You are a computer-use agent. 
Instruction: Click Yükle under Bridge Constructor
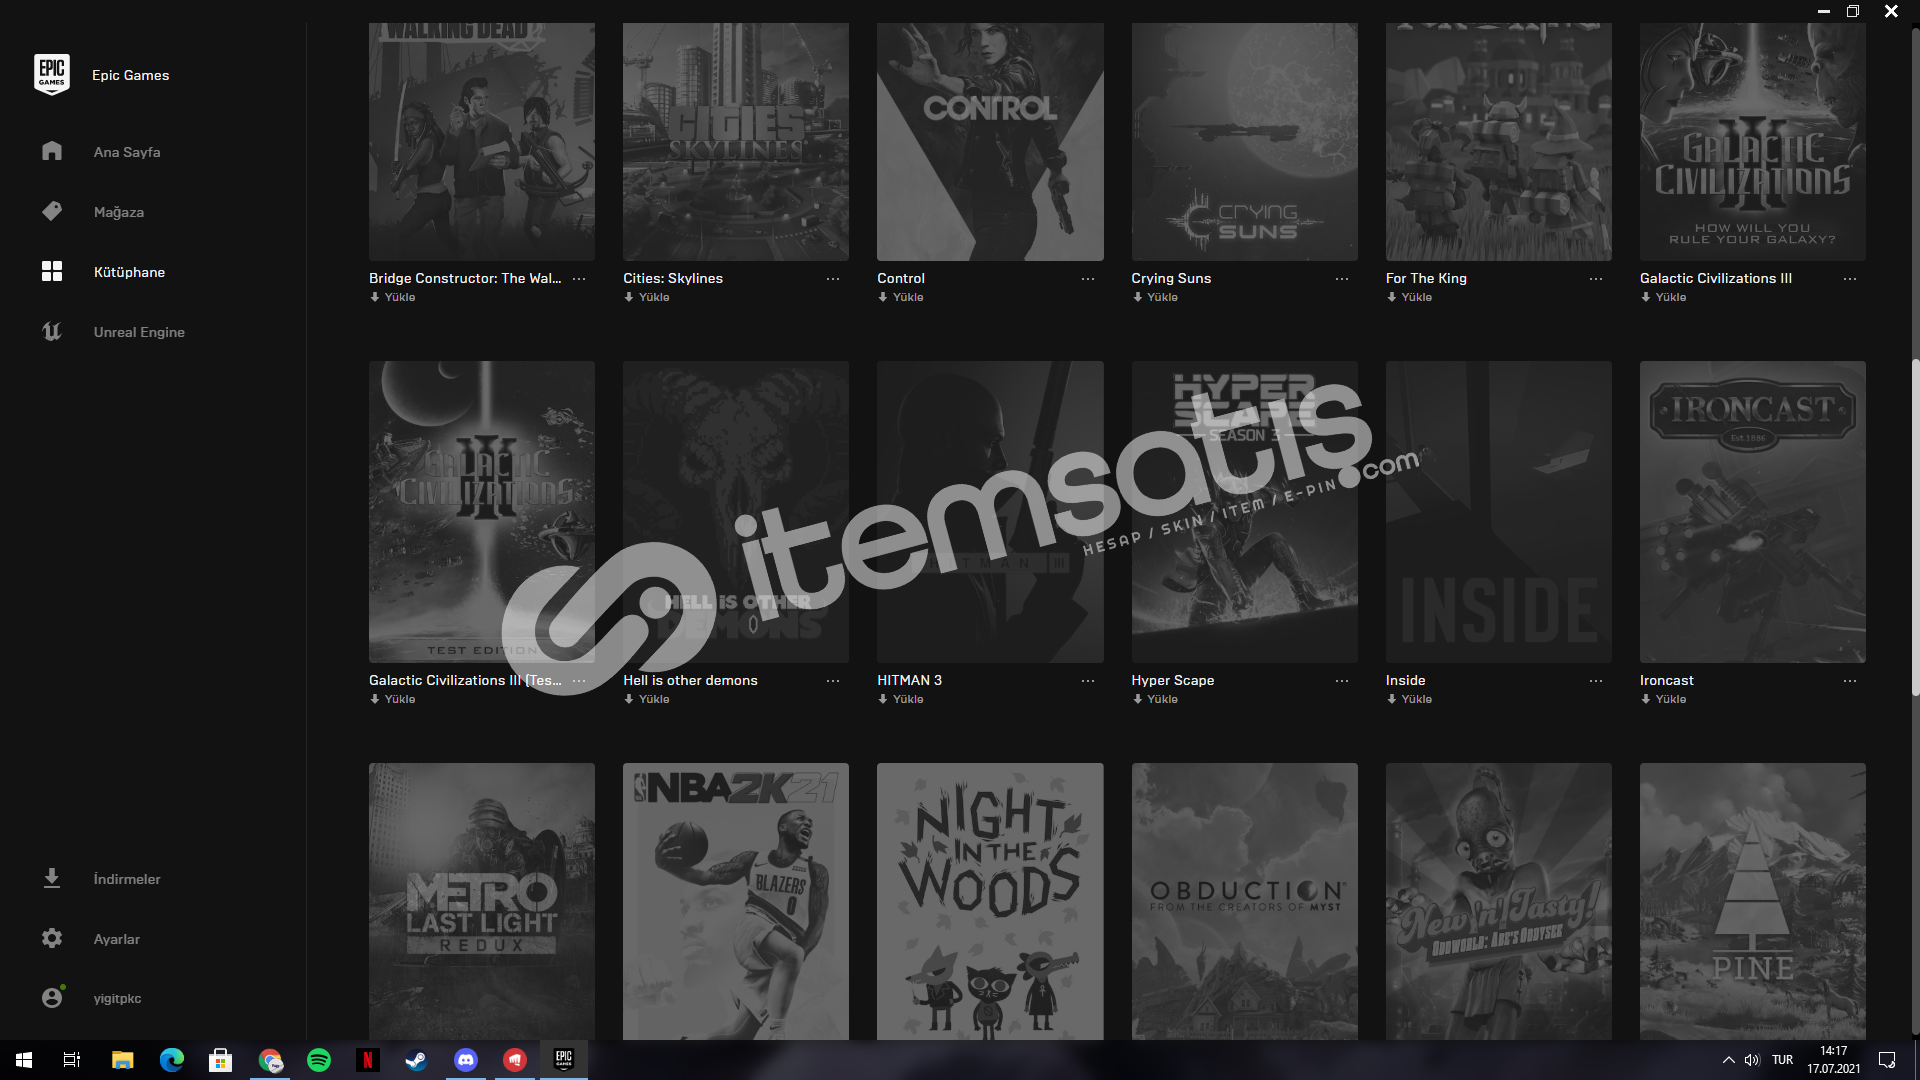click(x=393, y=297)
